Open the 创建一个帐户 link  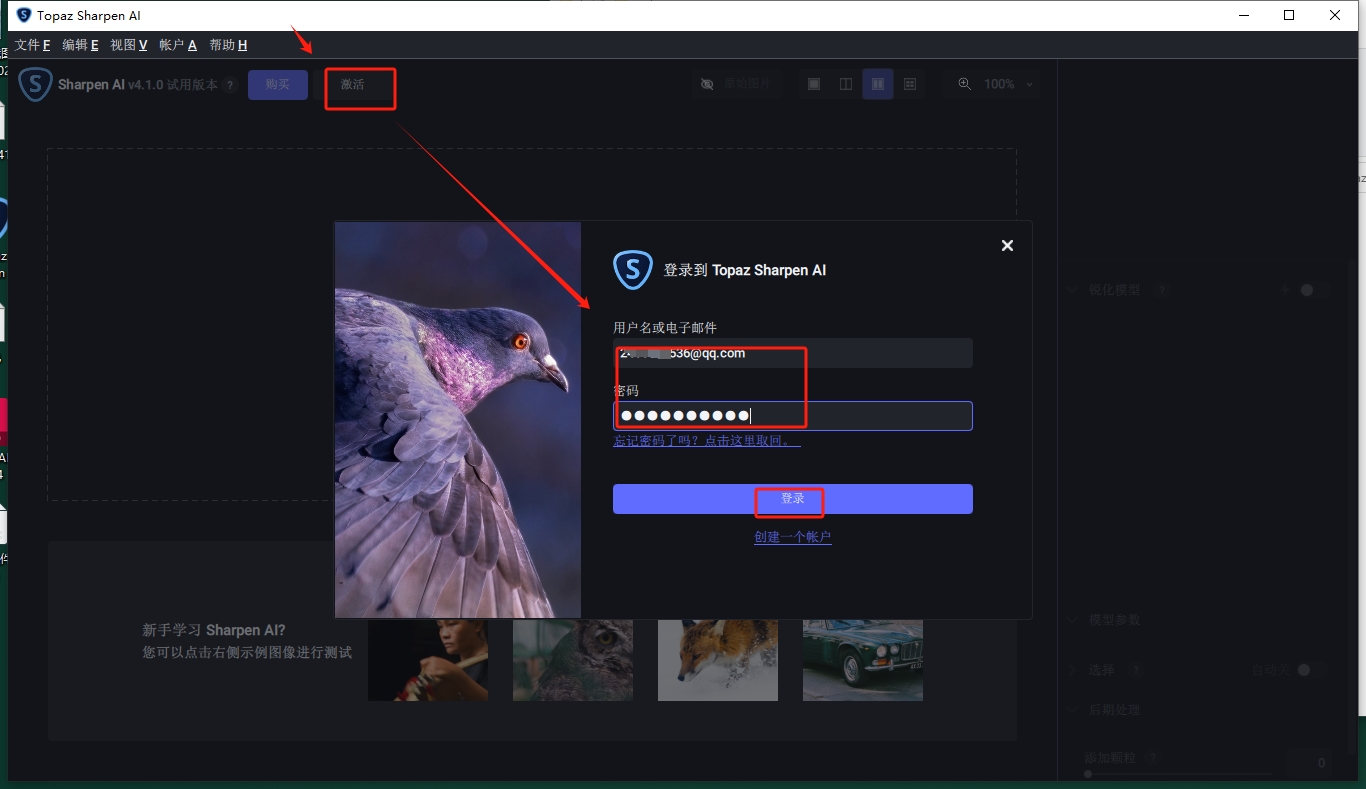(793, 537)
